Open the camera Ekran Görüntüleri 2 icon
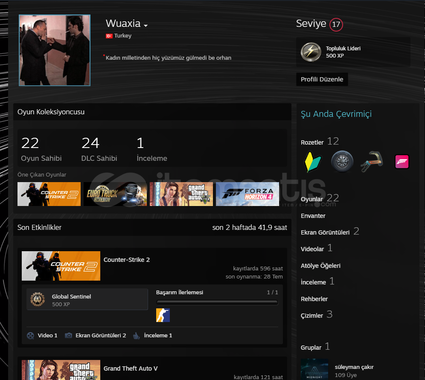 [x=68, y=335]
